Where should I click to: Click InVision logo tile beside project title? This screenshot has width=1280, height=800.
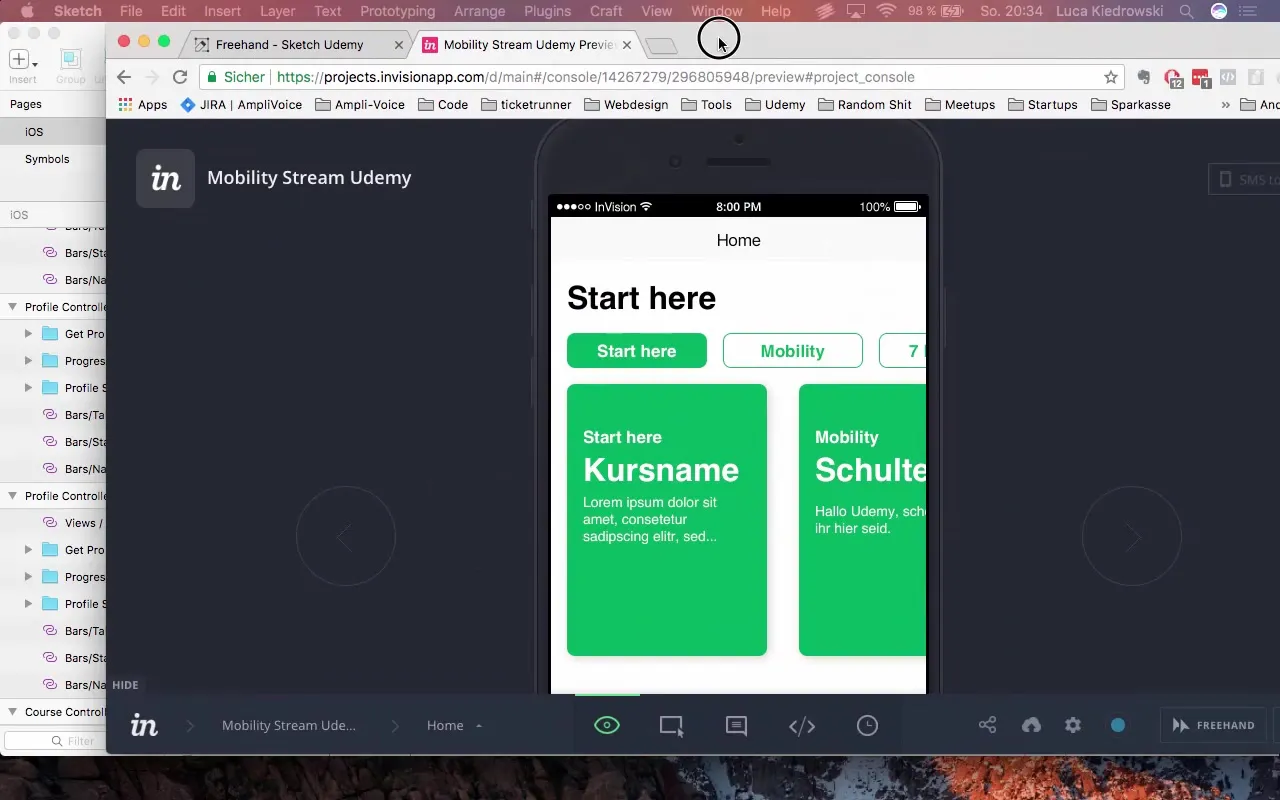(165, 178)
